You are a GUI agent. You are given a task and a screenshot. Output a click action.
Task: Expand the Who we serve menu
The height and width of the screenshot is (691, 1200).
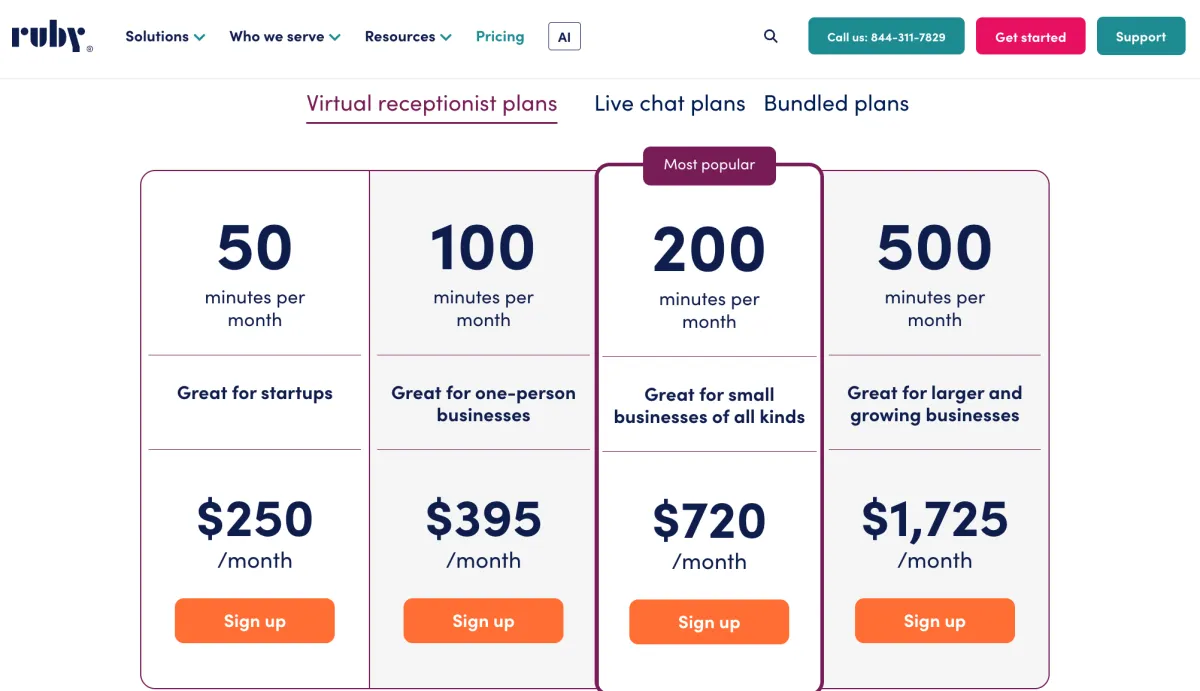coord(285,37)
